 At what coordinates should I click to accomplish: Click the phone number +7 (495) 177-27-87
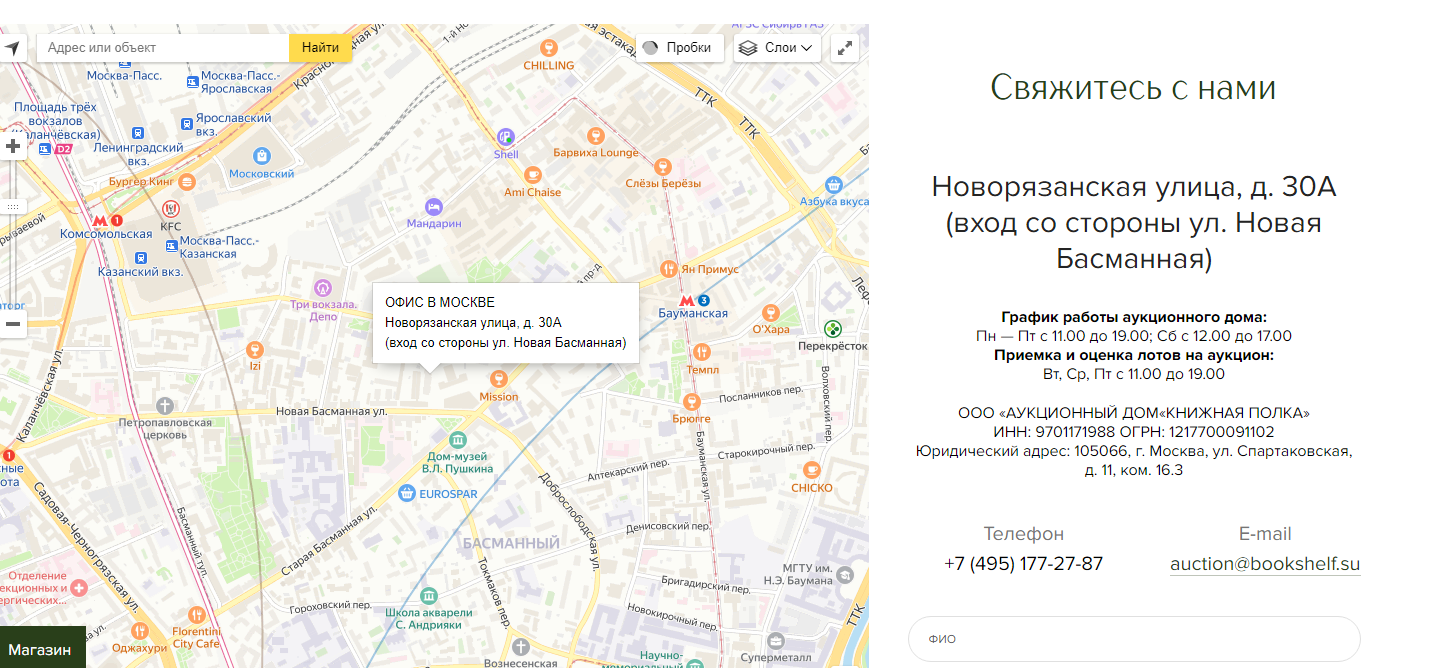click(x=1023, y=564)
